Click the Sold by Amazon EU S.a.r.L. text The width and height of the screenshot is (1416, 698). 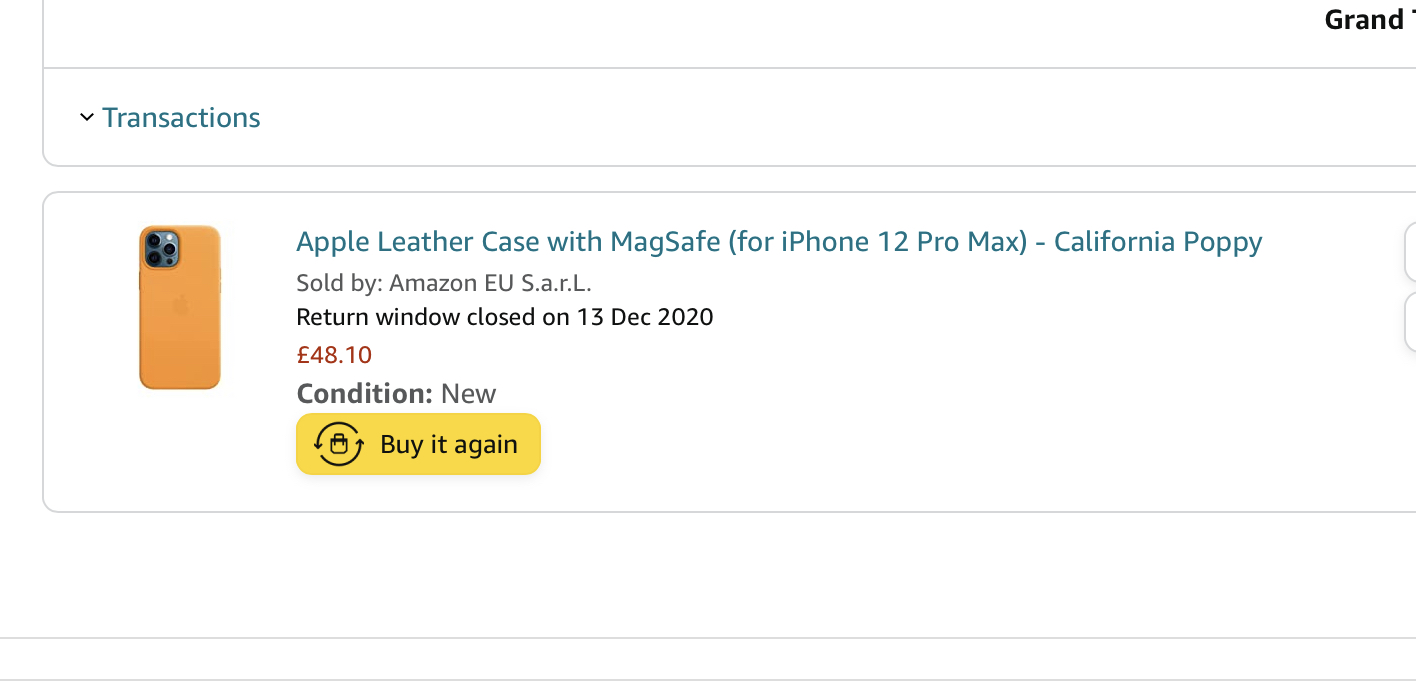[x=444, y=283]
